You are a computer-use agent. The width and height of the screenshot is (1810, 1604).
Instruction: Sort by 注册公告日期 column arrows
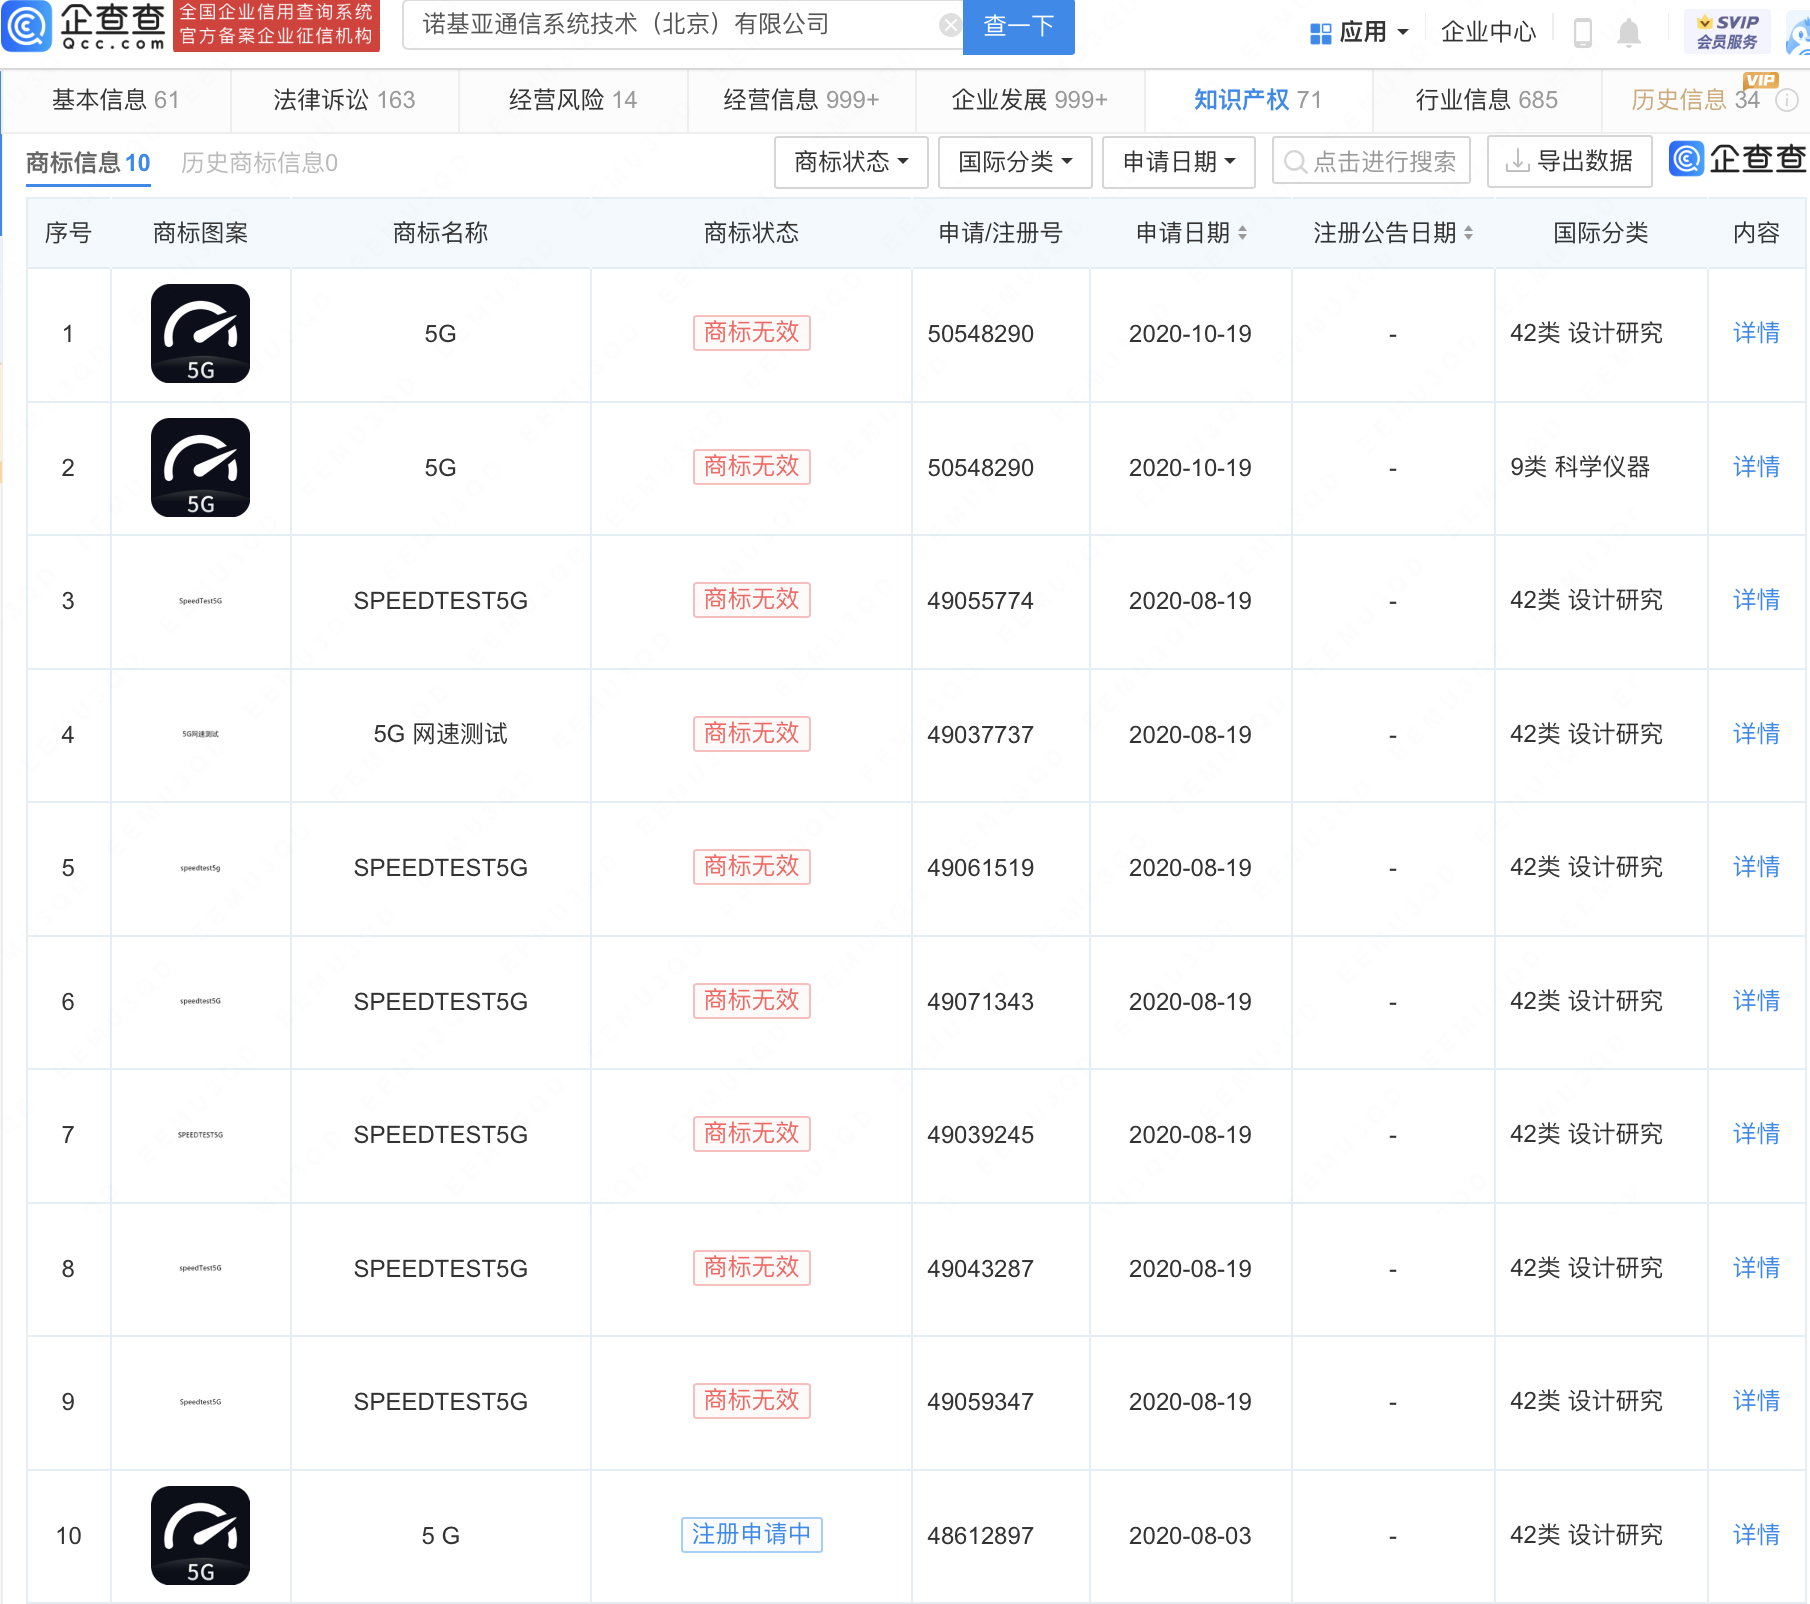[x=1468, y=233]
